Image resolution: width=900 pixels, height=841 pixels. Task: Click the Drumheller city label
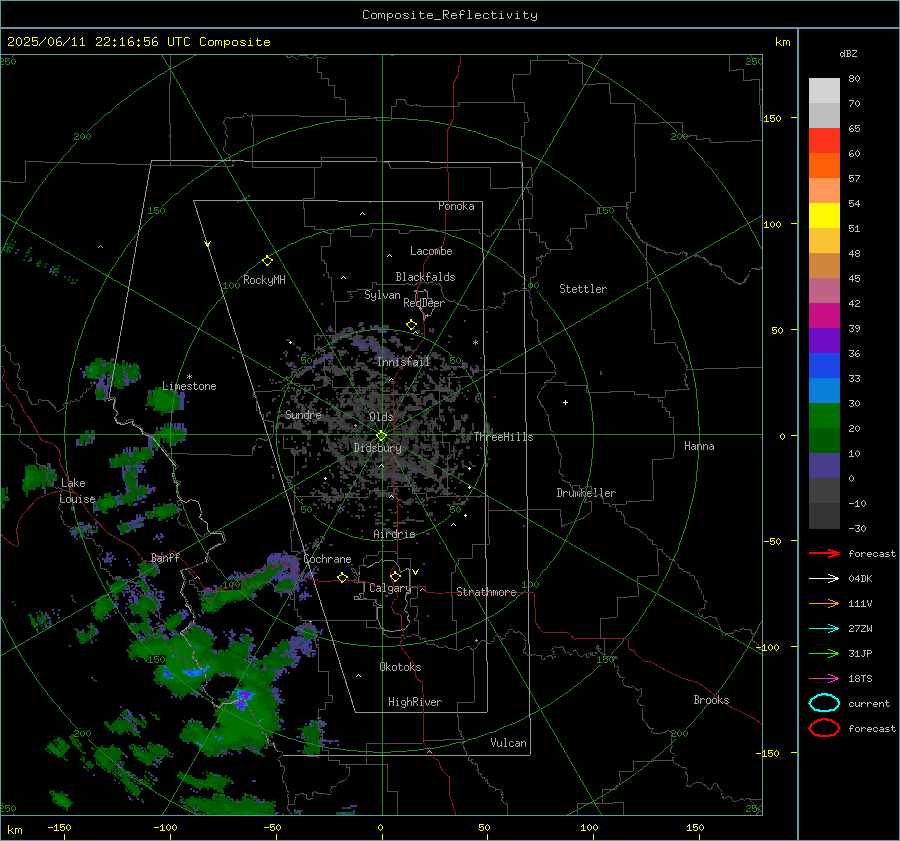[586, 493]
